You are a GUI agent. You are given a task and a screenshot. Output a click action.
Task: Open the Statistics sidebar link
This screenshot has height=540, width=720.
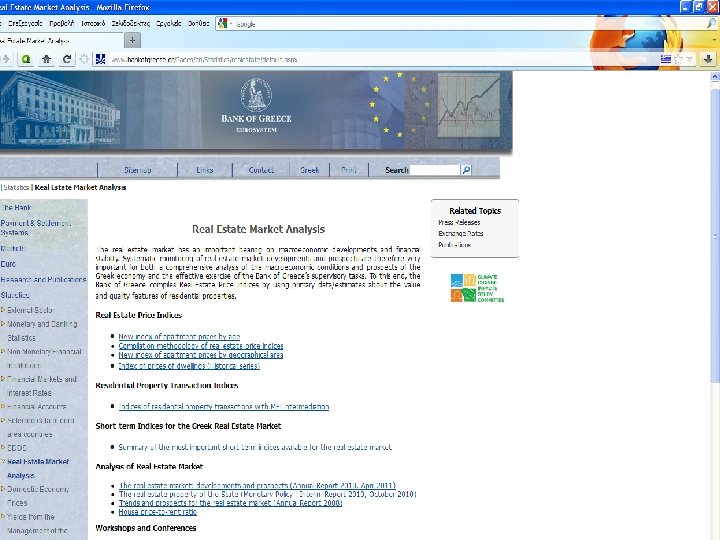pyautogui.click(x=15, y=295)
